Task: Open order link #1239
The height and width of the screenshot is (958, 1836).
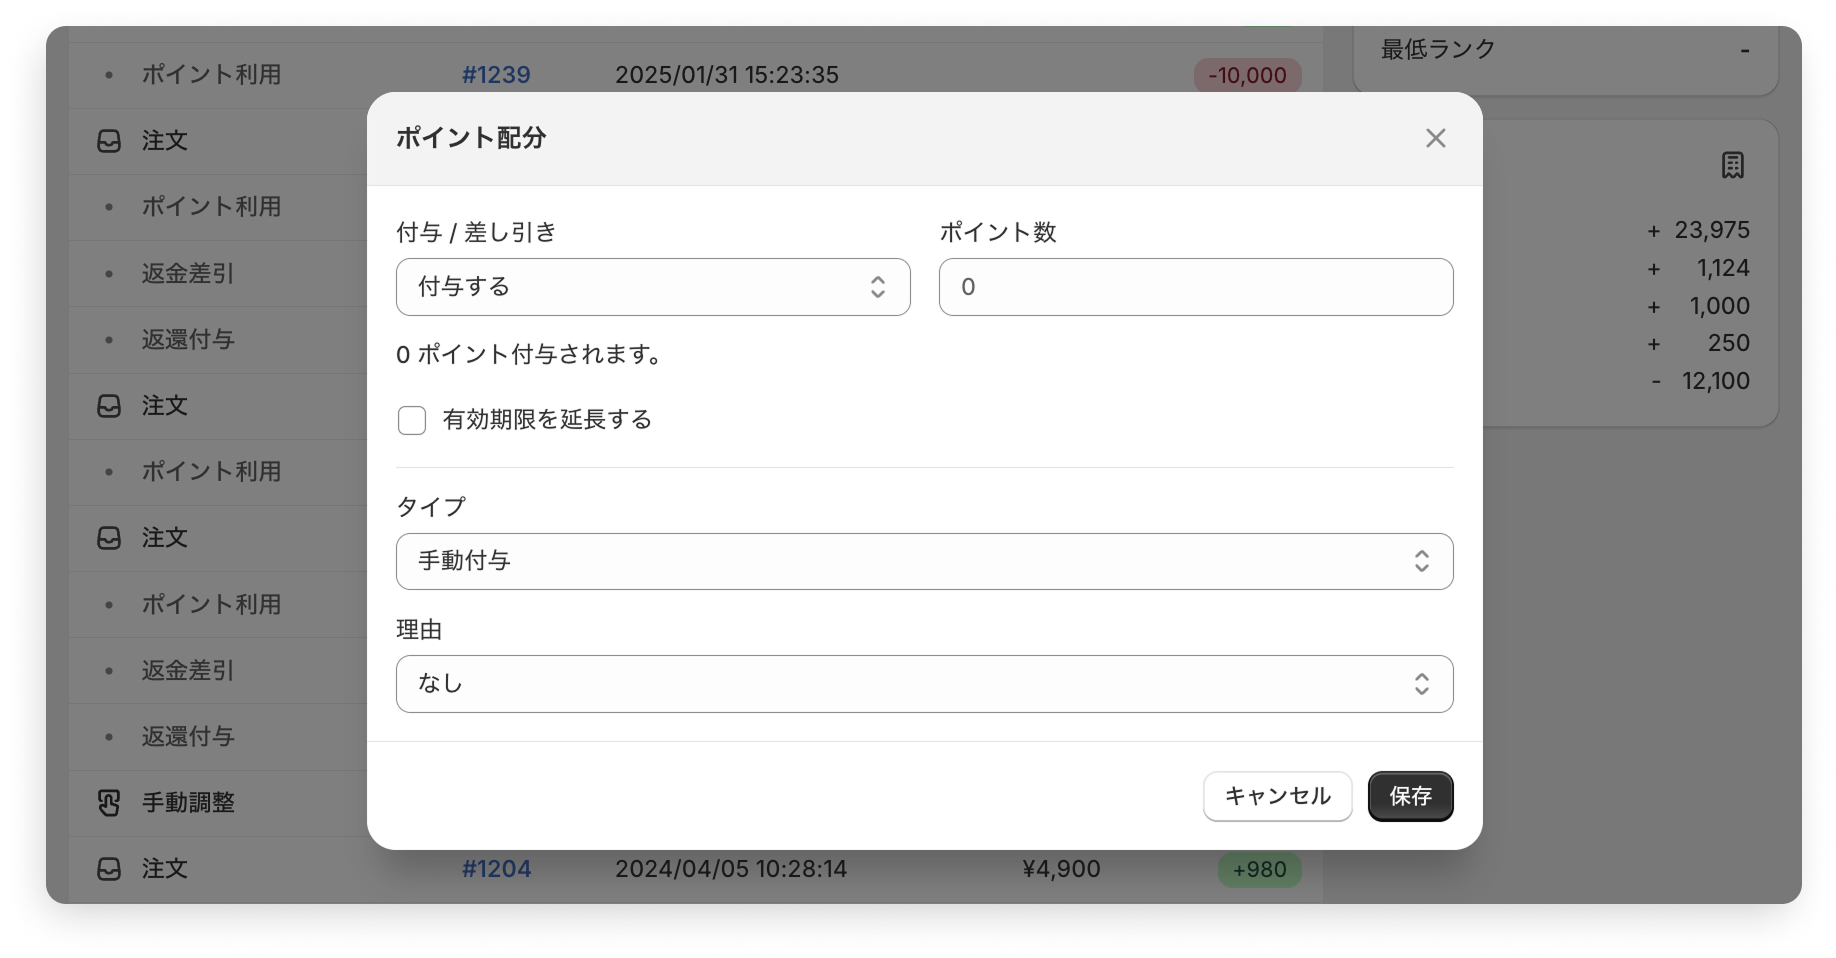Action: coord(496,75)
